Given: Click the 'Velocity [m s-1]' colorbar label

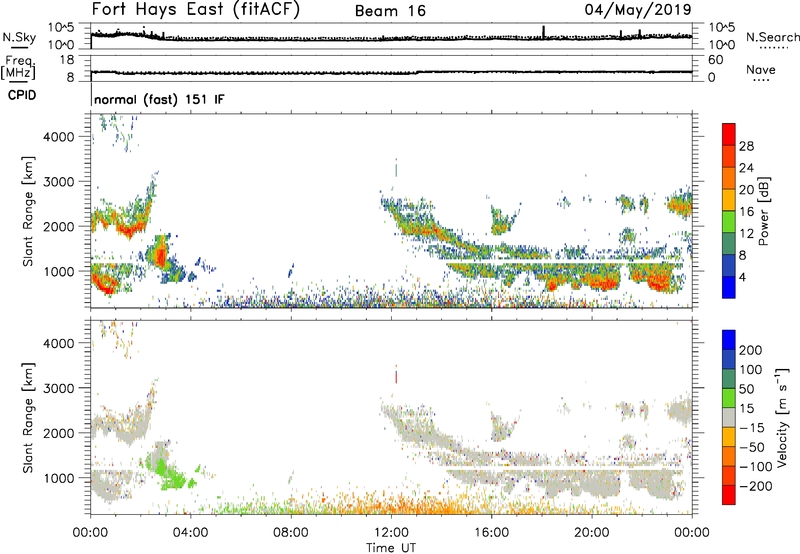Looking at the screenshot, I should click(x=782, y=417).
